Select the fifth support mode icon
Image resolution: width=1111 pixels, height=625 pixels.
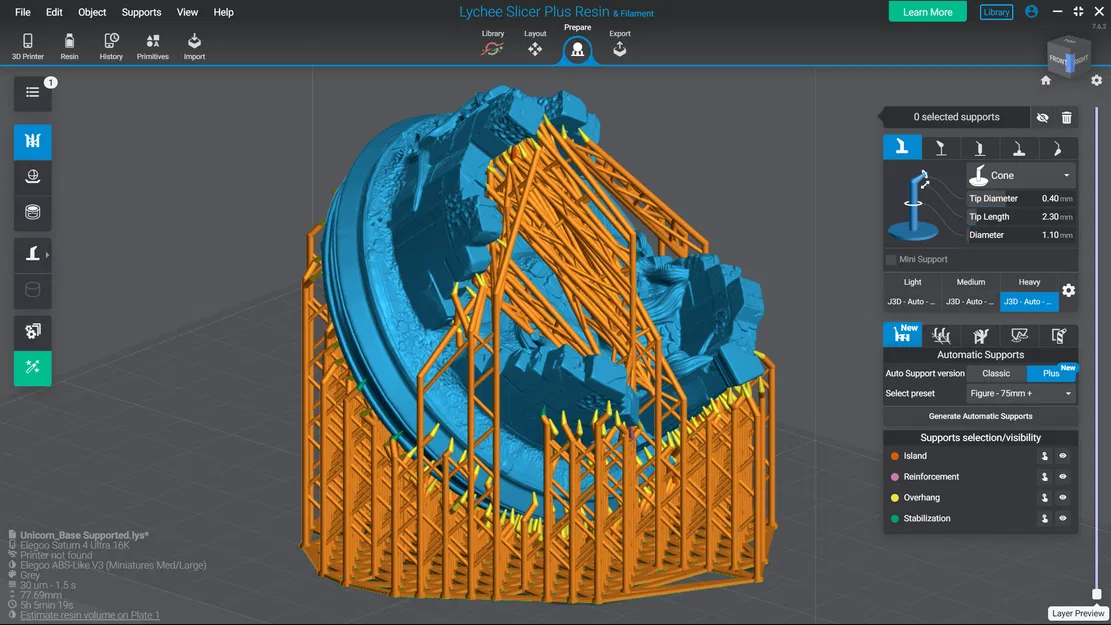click(x=1058, y=334)
